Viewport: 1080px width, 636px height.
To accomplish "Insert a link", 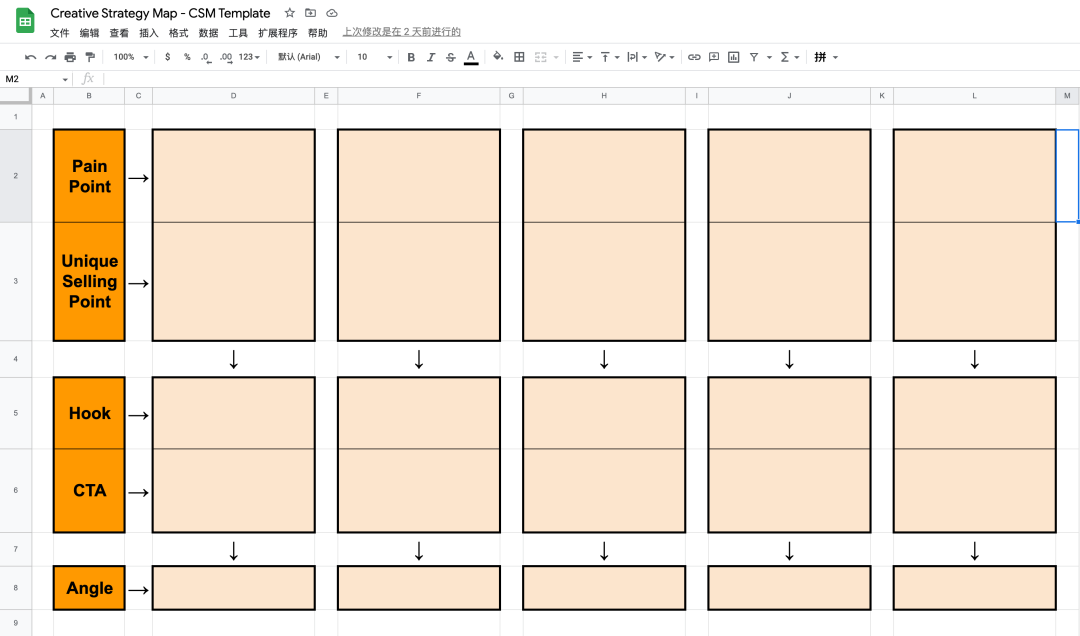I will point(694,57).
